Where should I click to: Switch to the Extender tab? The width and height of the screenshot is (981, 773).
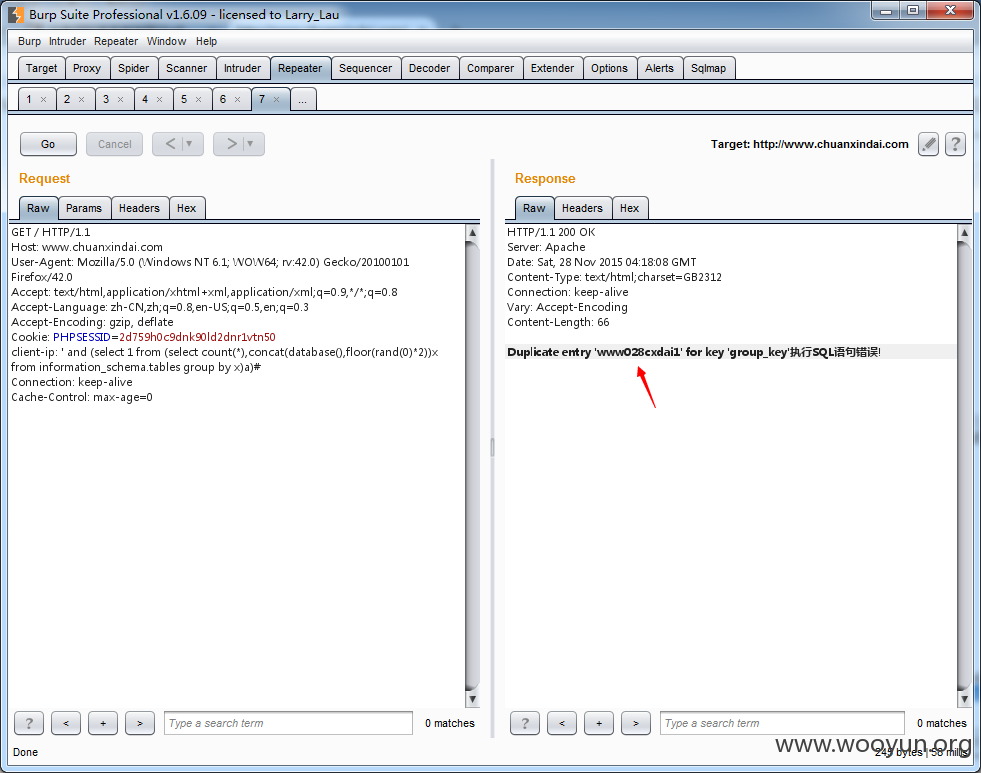(x=552, y=68)
